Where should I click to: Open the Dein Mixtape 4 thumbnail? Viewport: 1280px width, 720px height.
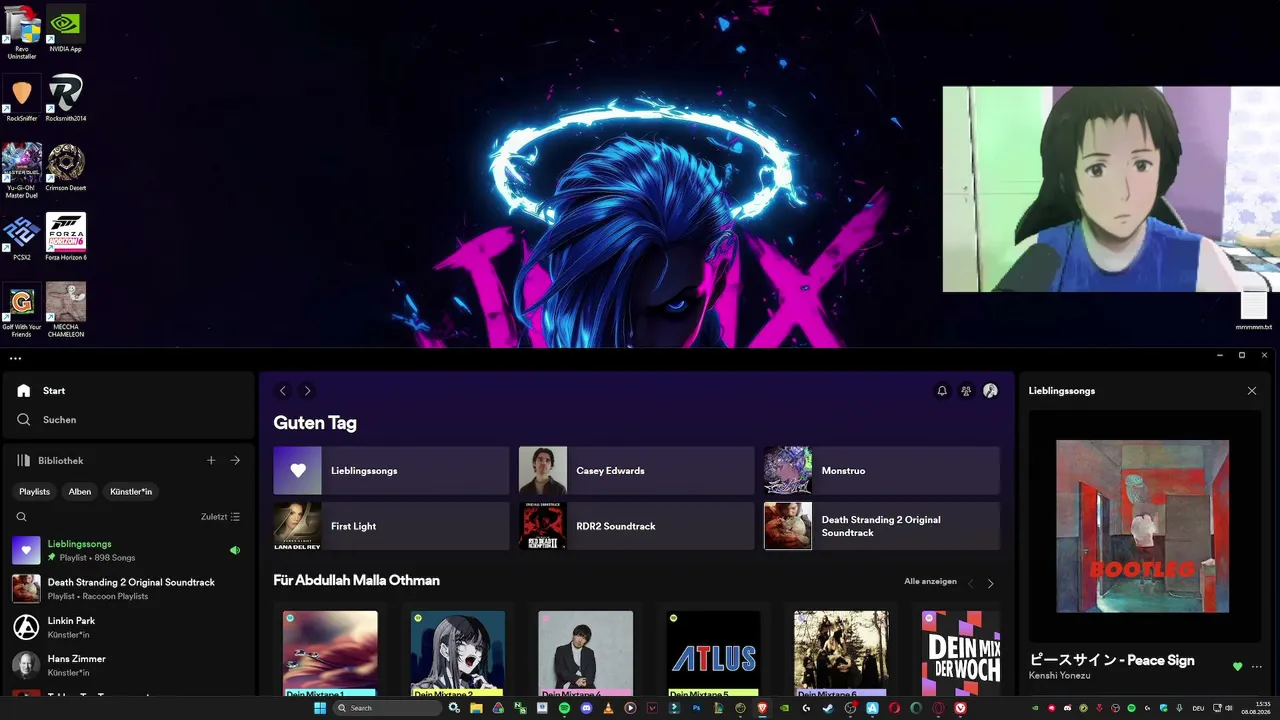pyautogui.click(x=586, y=653)
